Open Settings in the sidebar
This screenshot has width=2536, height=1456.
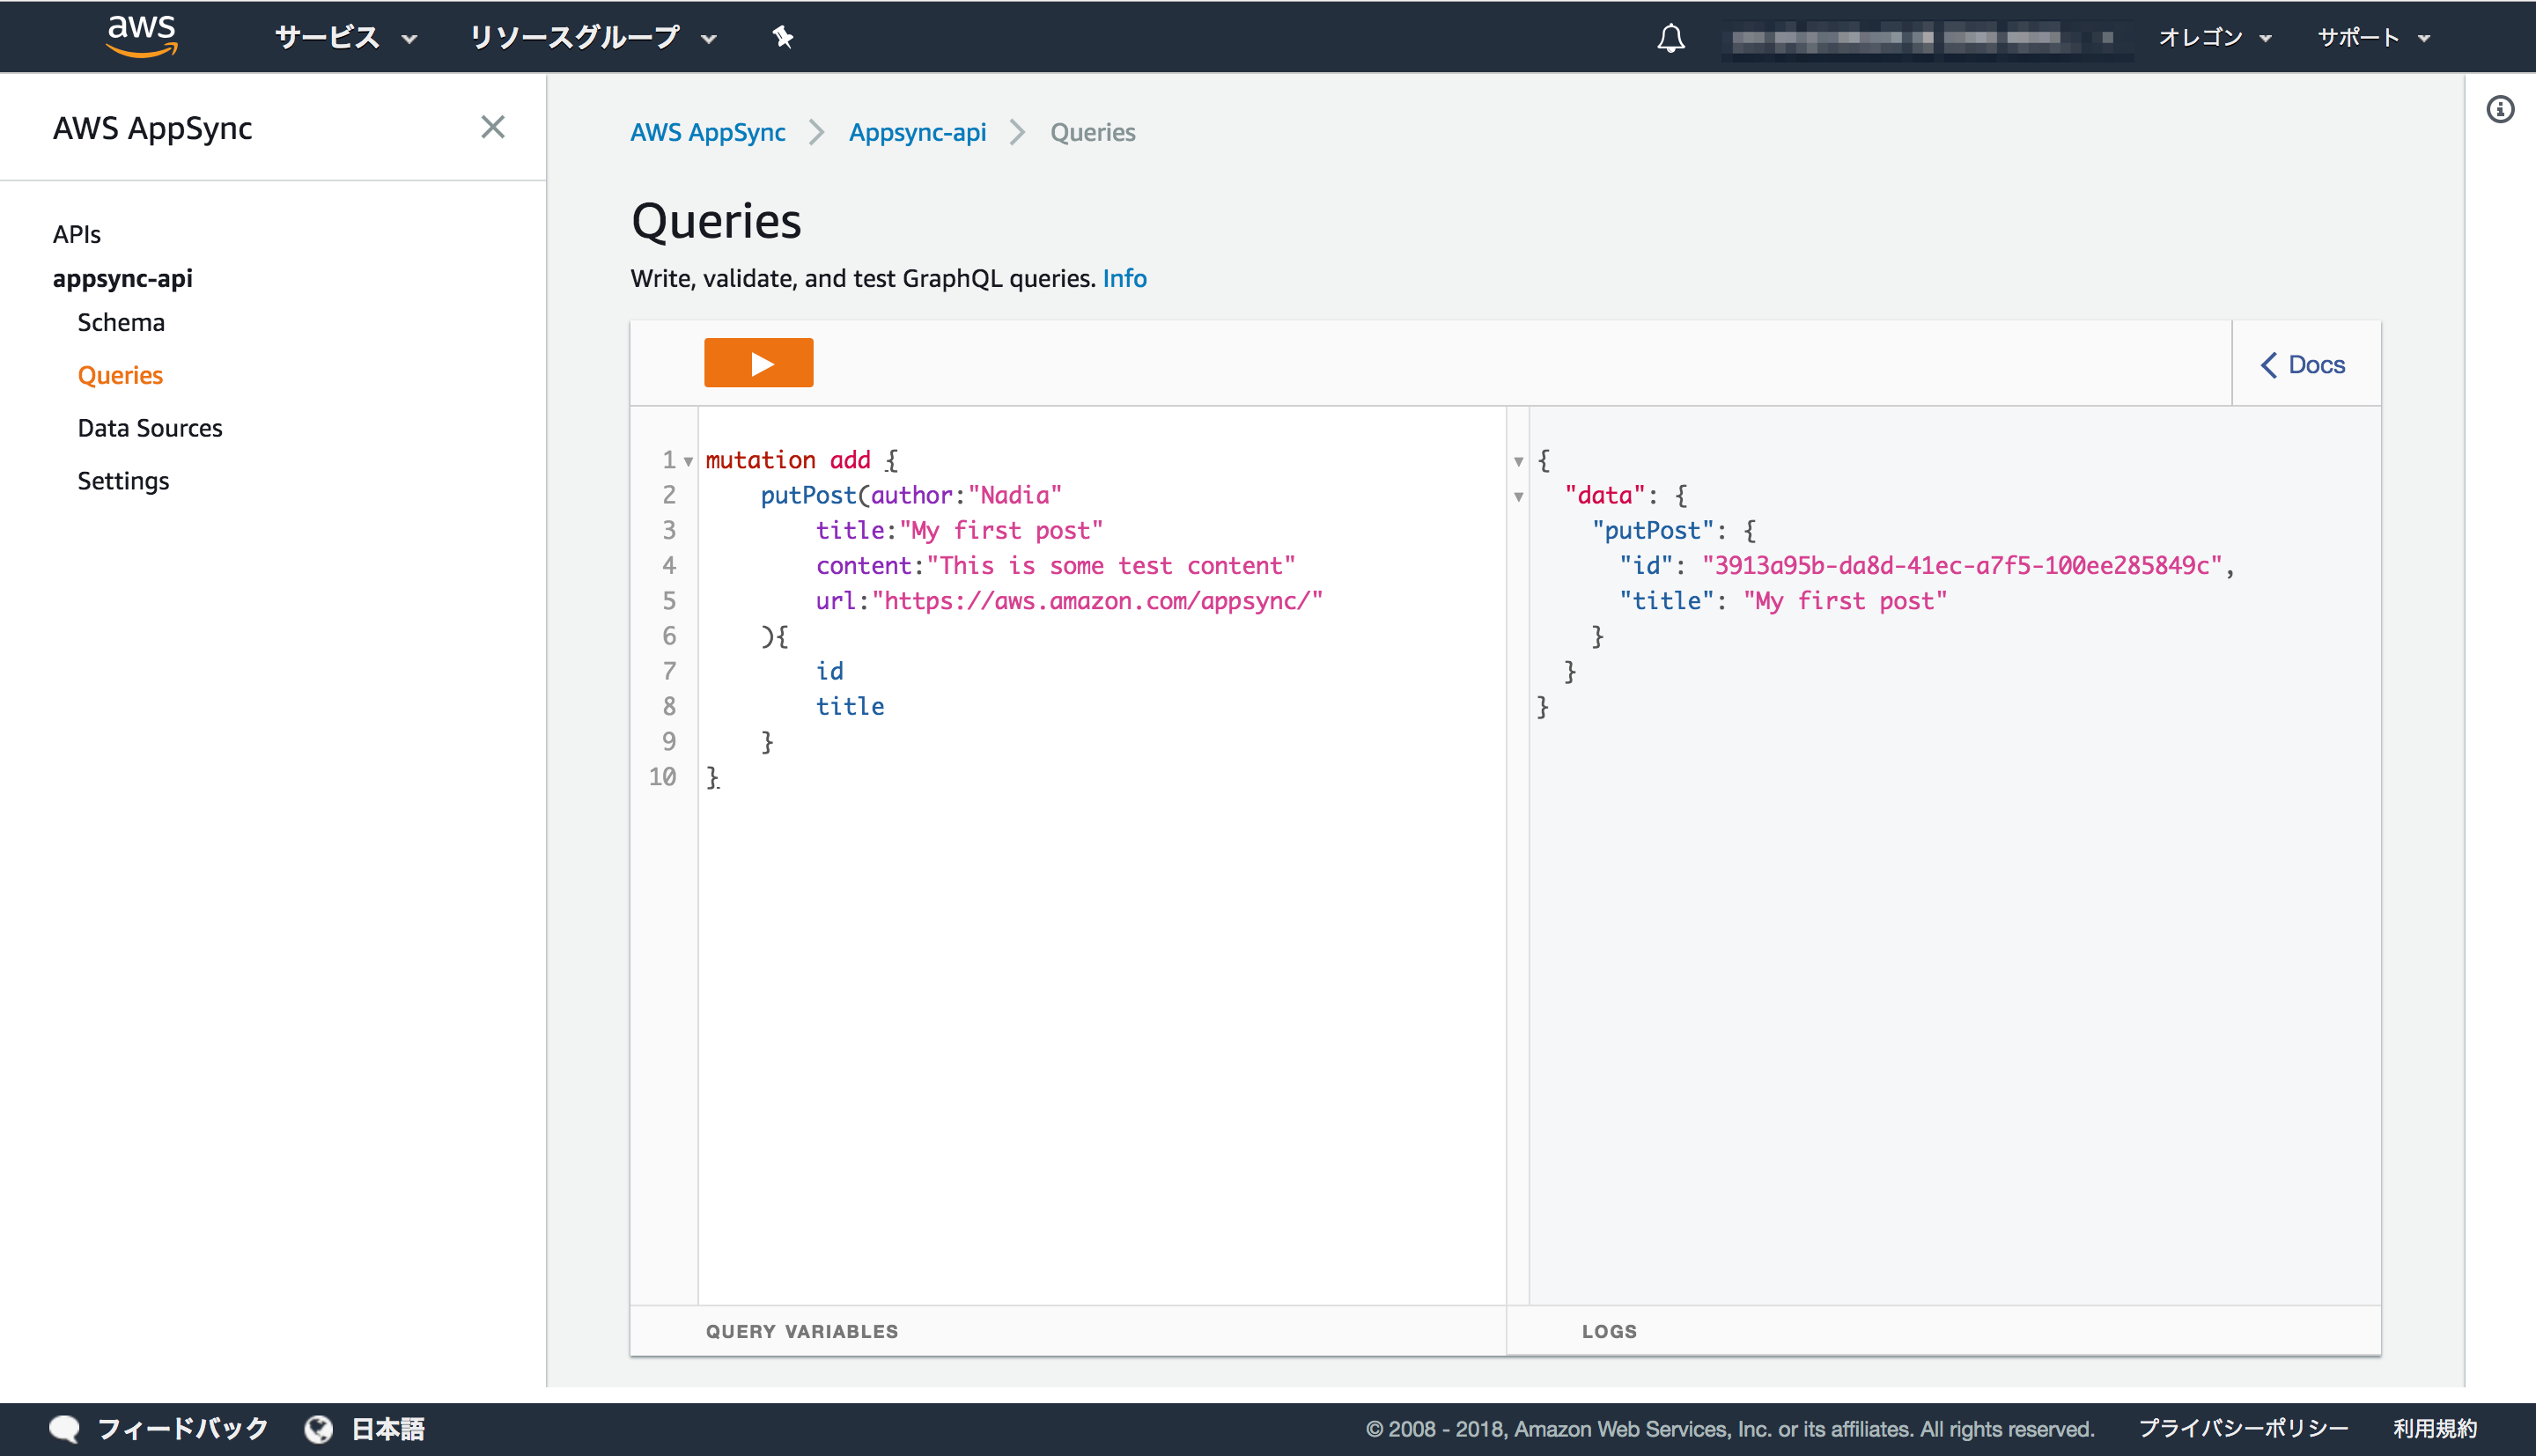123,481
